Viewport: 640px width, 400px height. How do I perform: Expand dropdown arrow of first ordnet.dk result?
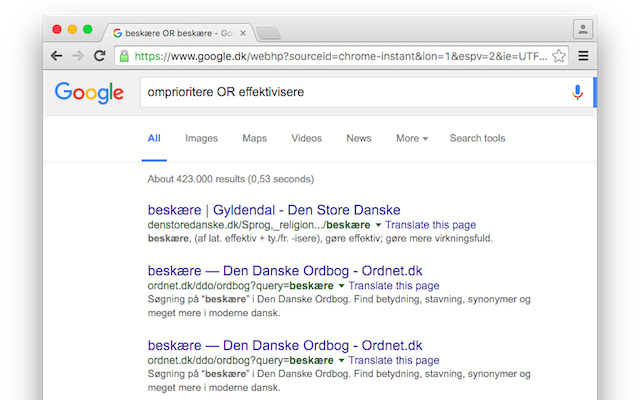(341, 286)
